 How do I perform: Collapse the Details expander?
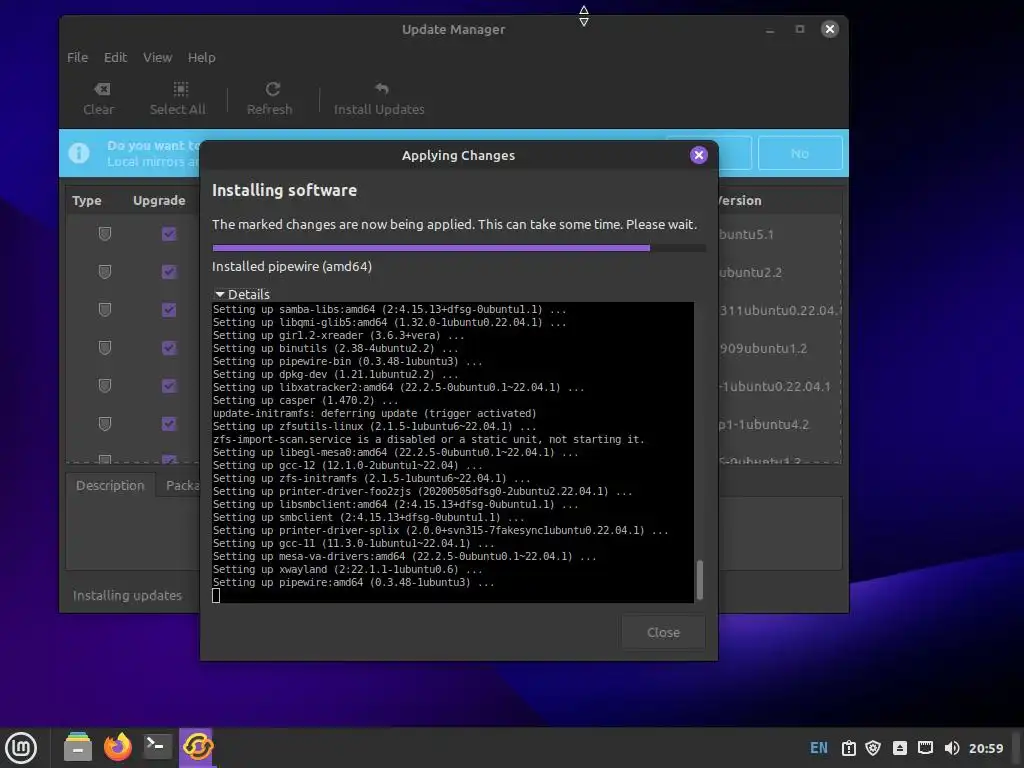(x=242, y=295)
